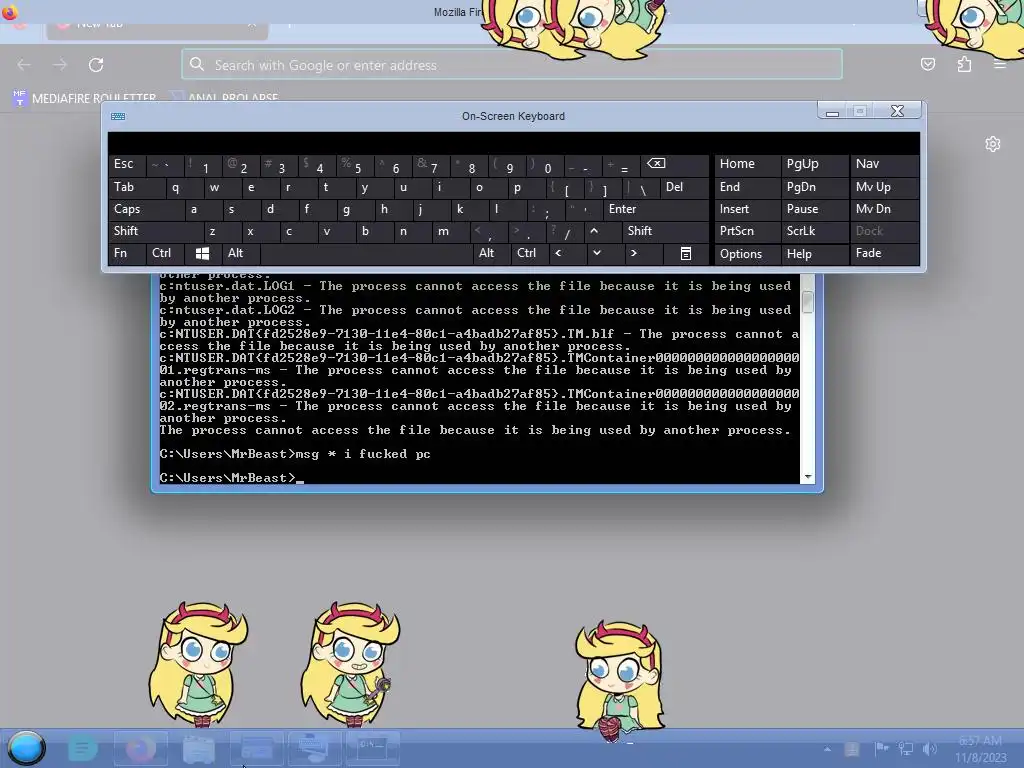Screen dimensions: 1024x768
Task: Tap the spacebar key
Action: tap(366, 253)
